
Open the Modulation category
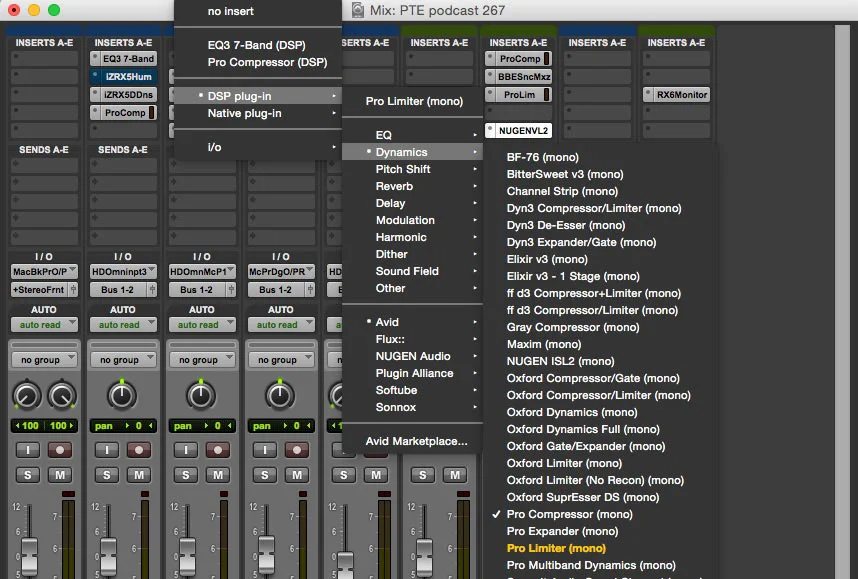click(413, 220)
